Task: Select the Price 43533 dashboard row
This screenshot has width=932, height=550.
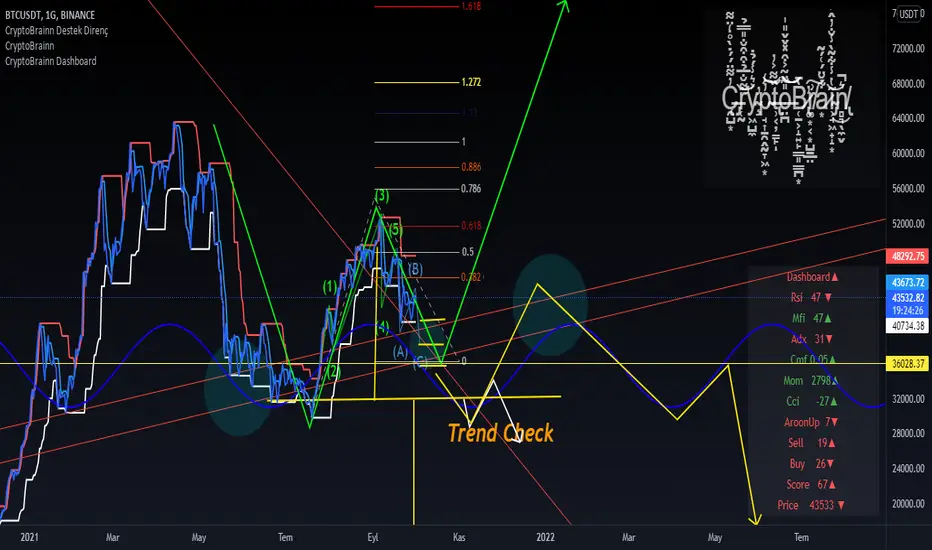Action: (811, 505)
